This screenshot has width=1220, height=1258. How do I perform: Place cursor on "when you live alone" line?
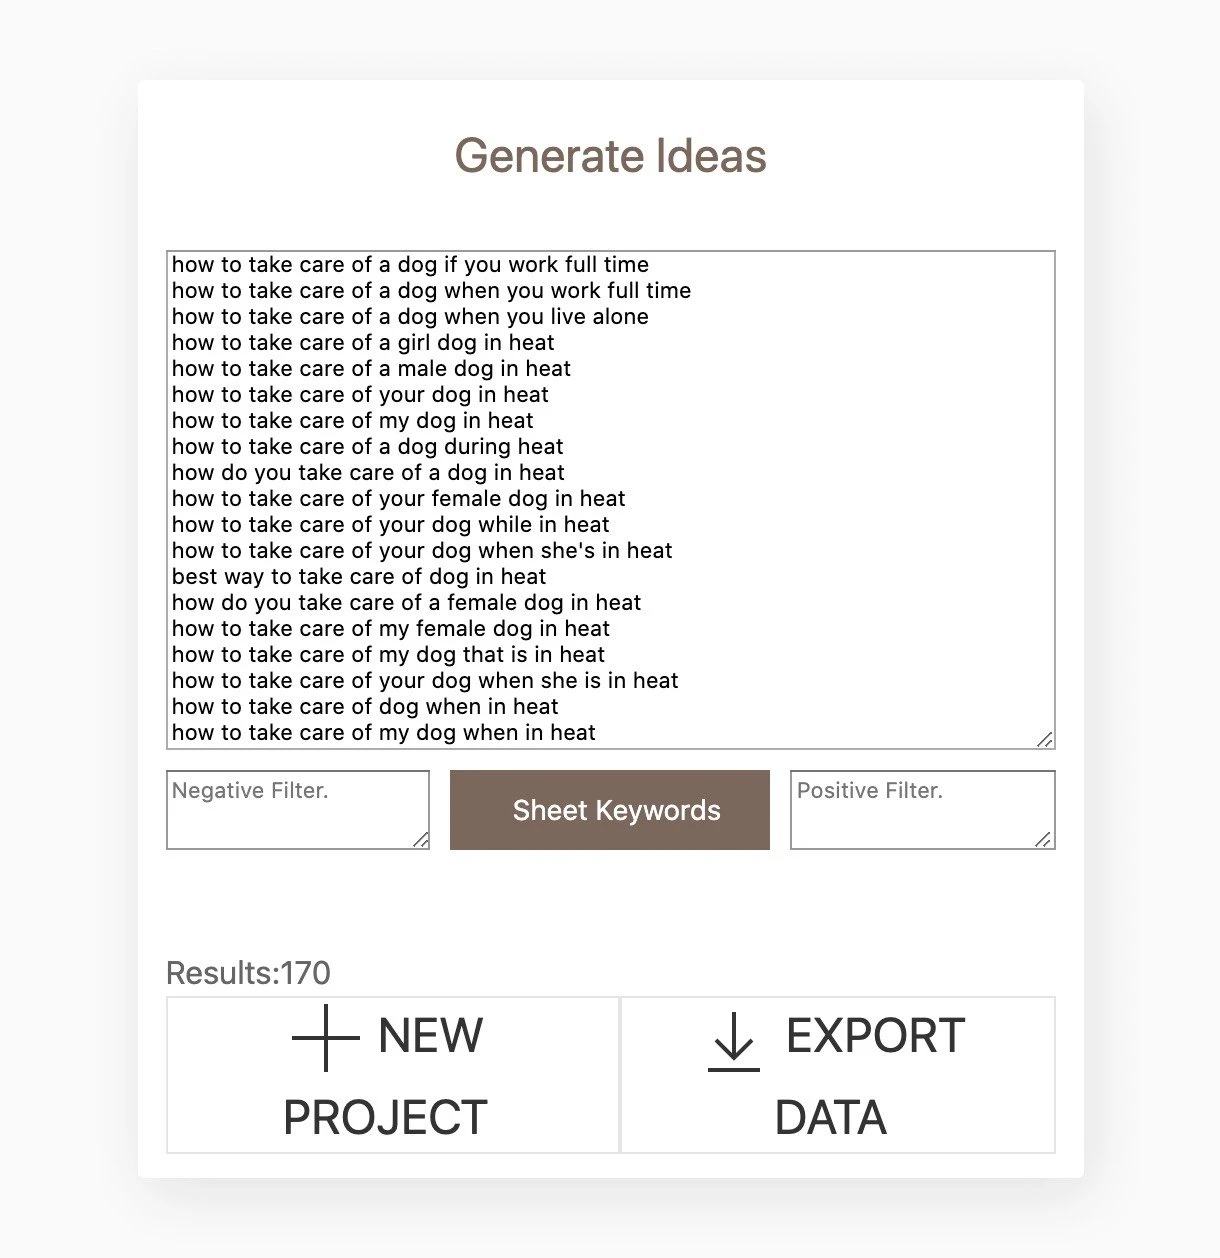point(410,317)
